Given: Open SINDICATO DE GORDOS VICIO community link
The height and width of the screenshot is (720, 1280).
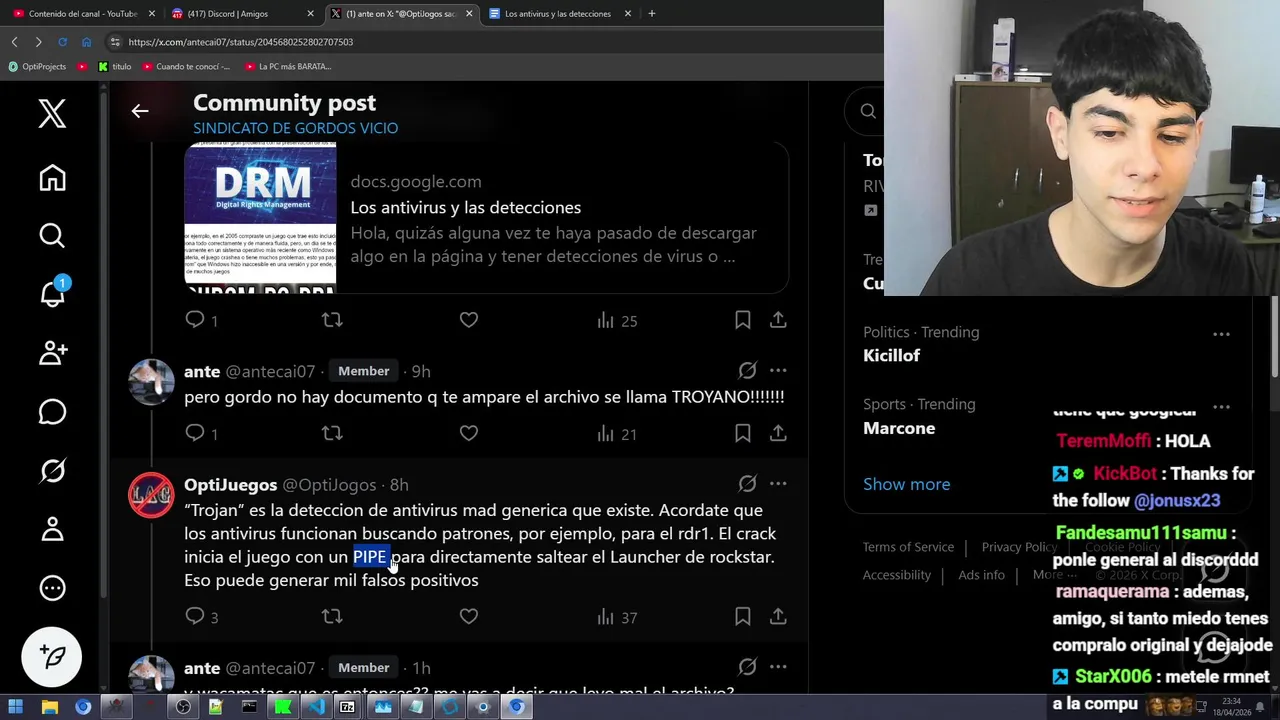Looking at the screenshot, I should [x=295, y=128].
